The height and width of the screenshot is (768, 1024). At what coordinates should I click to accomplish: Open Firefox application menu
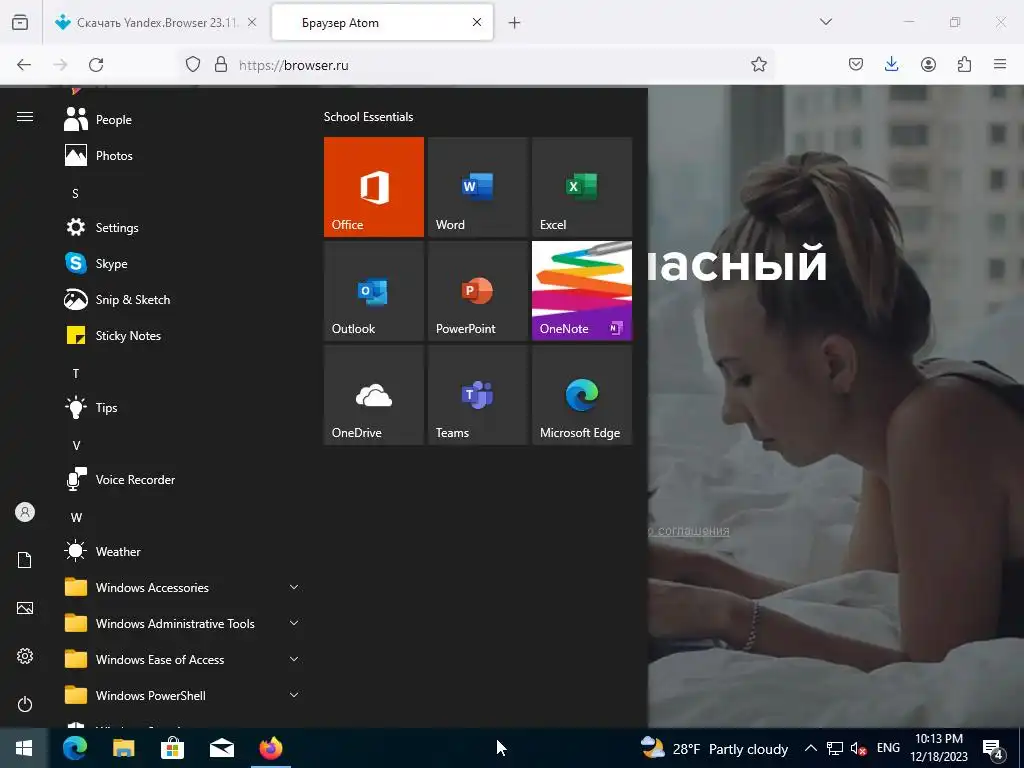(1000, 64)
